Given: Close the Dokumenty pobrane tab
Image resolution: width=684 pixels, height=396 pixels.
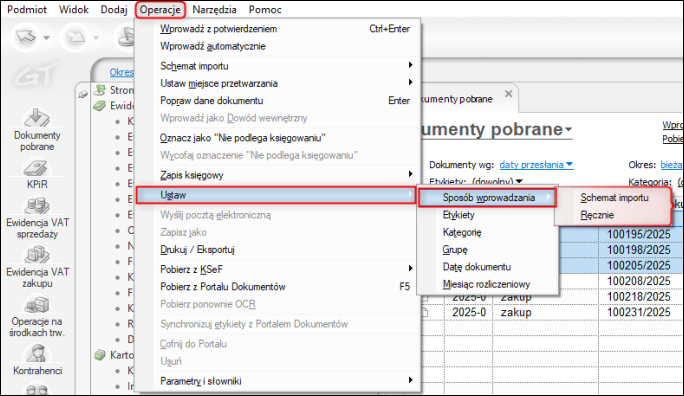Looking at the screenshot, I should pyautogui.click(x=508, y=94).
